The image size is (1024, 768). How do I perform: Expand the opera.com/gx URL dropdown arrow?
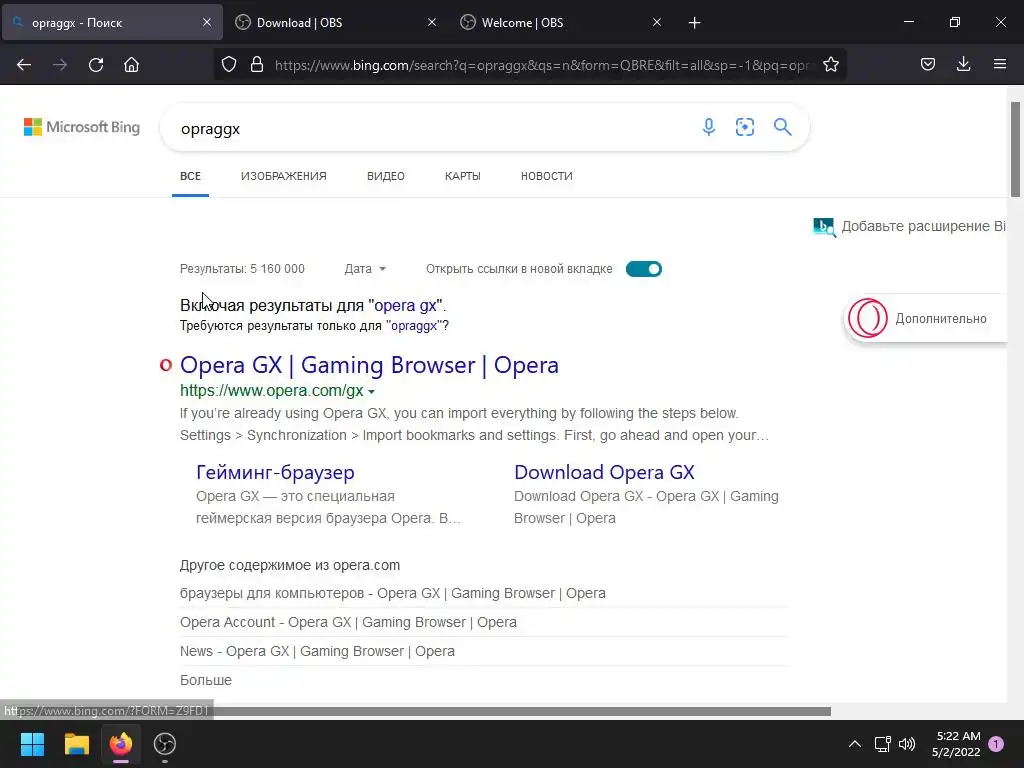pyautogui.click(x=372, y=392)
